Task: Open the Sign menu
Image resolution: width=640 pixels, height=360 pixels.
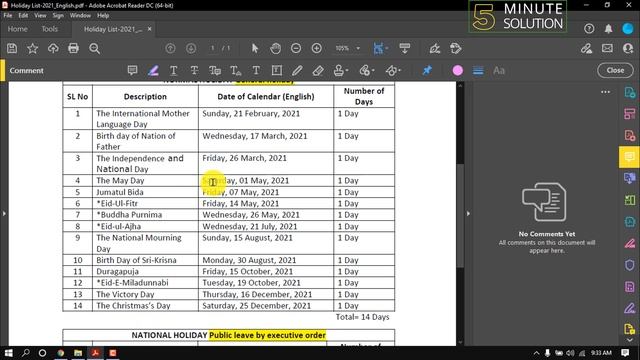Action: click(58, 16)
